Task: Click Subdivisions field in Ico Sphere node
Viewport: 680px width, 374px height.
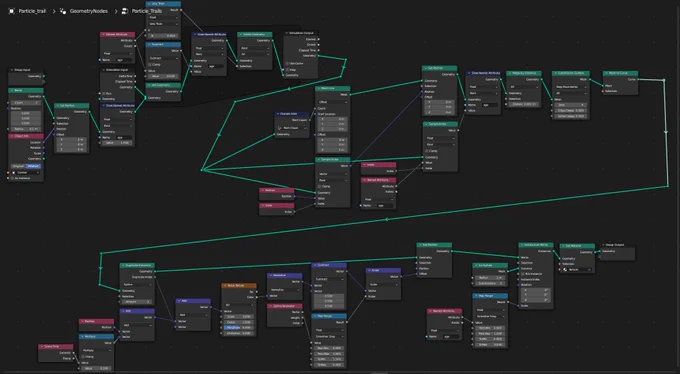Action: [x=490, y=283]
